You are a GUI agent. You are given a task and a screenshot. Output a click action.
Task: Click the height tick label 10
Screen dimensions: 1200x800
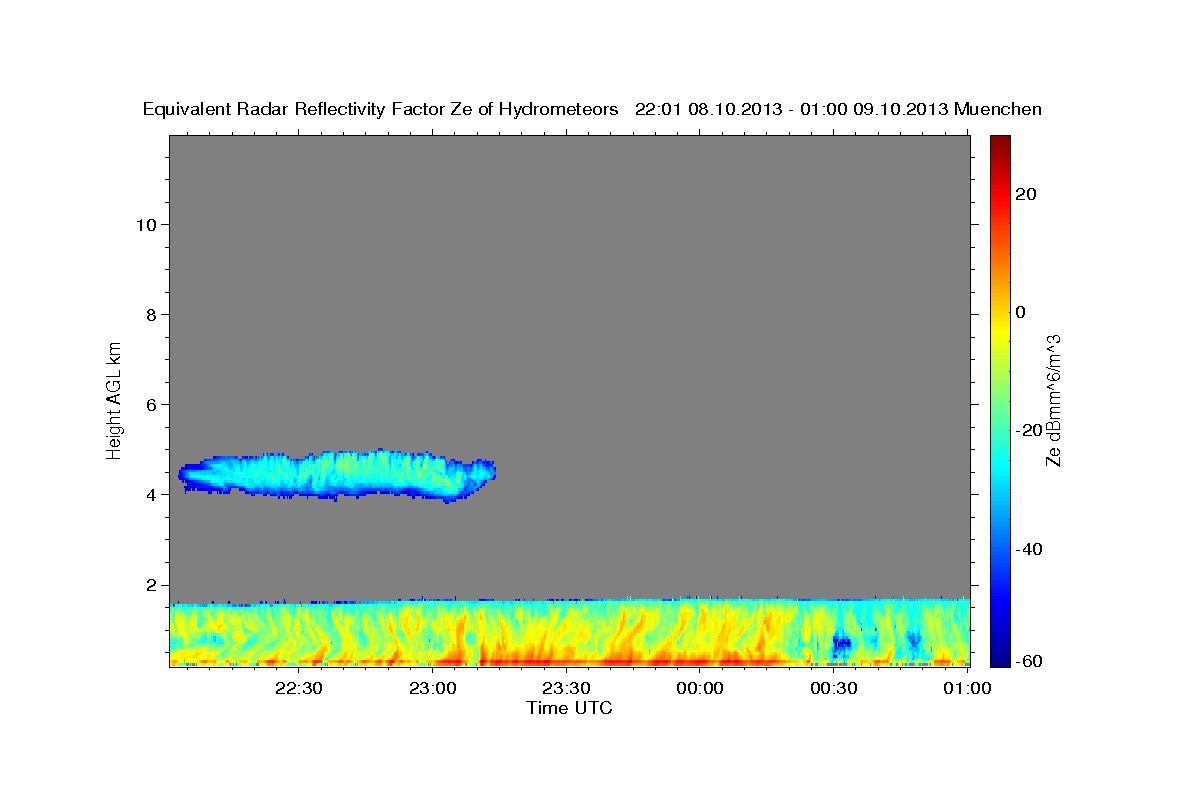click(x=145, y=224)
